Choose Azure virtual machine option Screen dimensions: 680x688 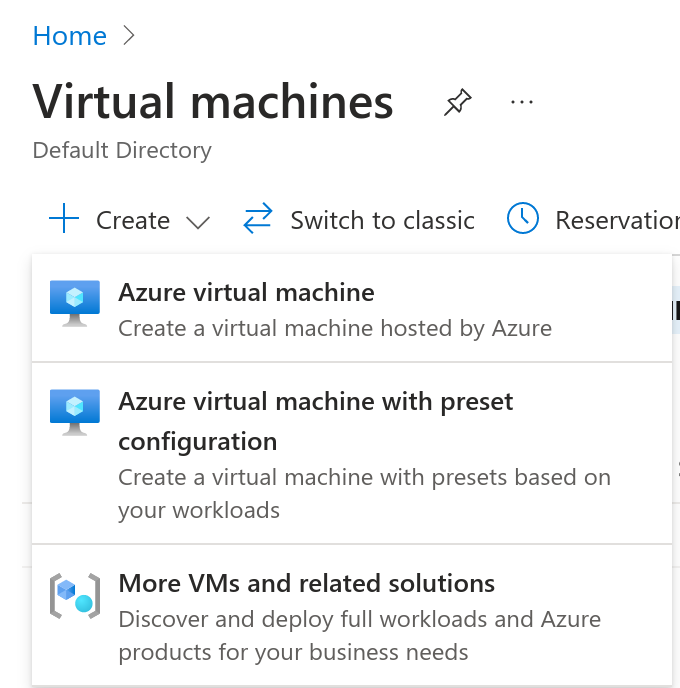click(352, 308)
